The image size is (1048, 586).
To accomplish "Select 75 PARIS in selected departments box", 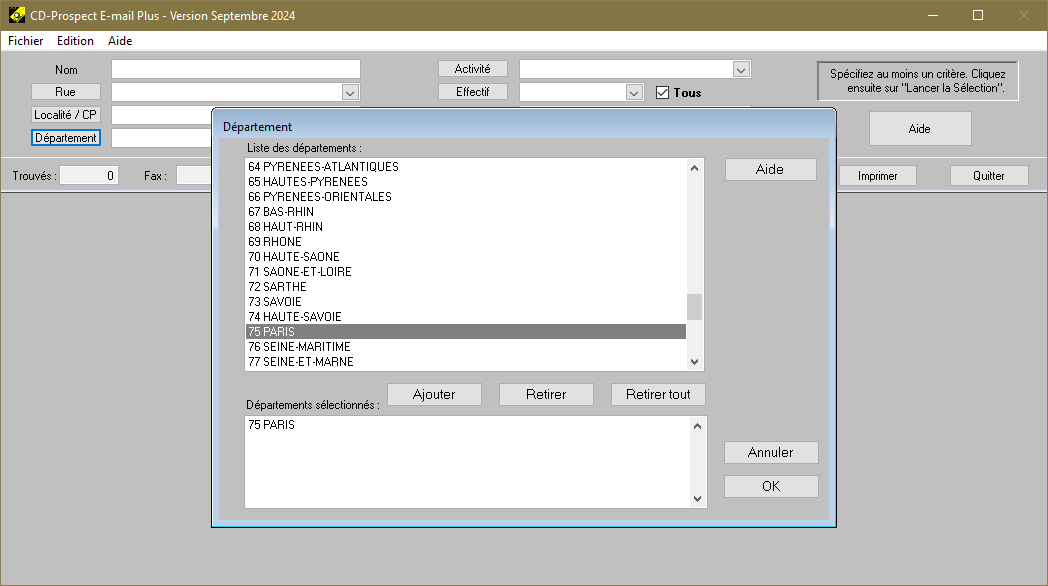I will tap(272, 425).
